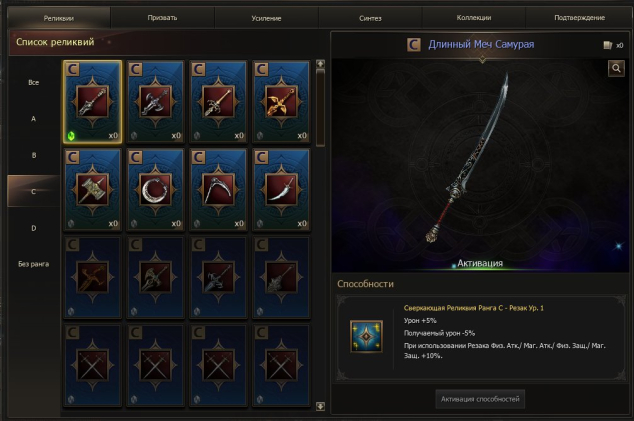Viewport: 634px width, 421px height.
Task: Filter relic list by rank B
Action: click(x=34, y=155)
